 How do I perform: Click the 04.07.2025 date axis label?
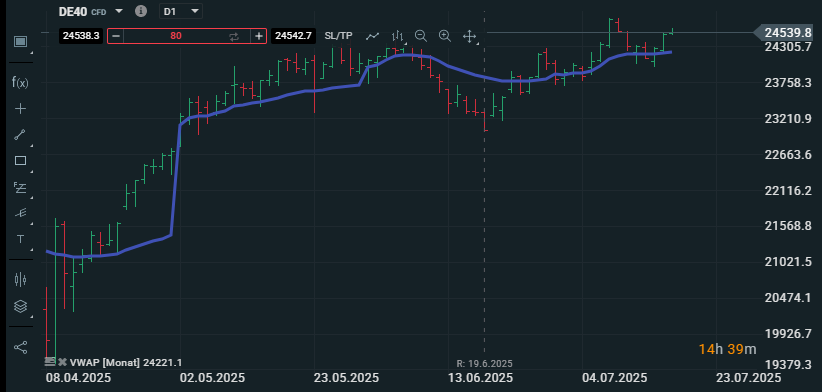click(x=614, y=377)
